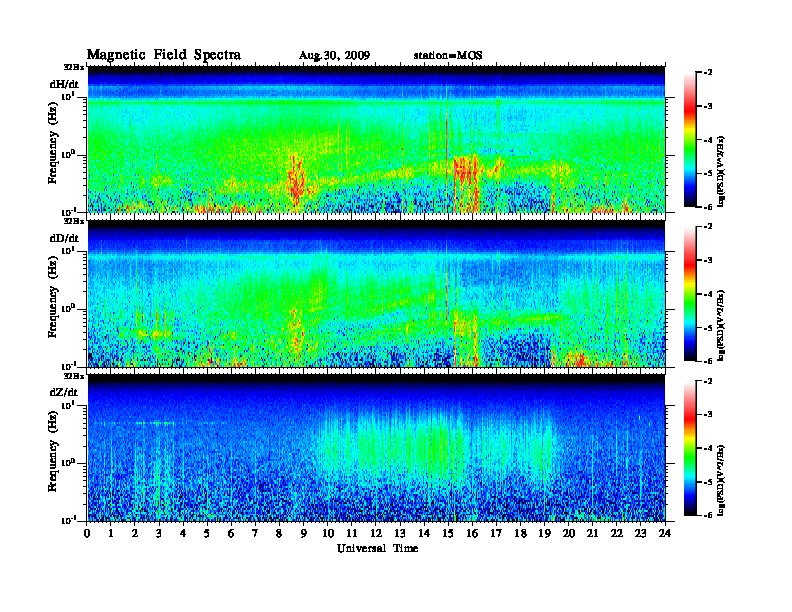Viewport: 792px width, 612px height.
Task: Click hour 12 on the Universal Time axis
Action: (376, 533)
